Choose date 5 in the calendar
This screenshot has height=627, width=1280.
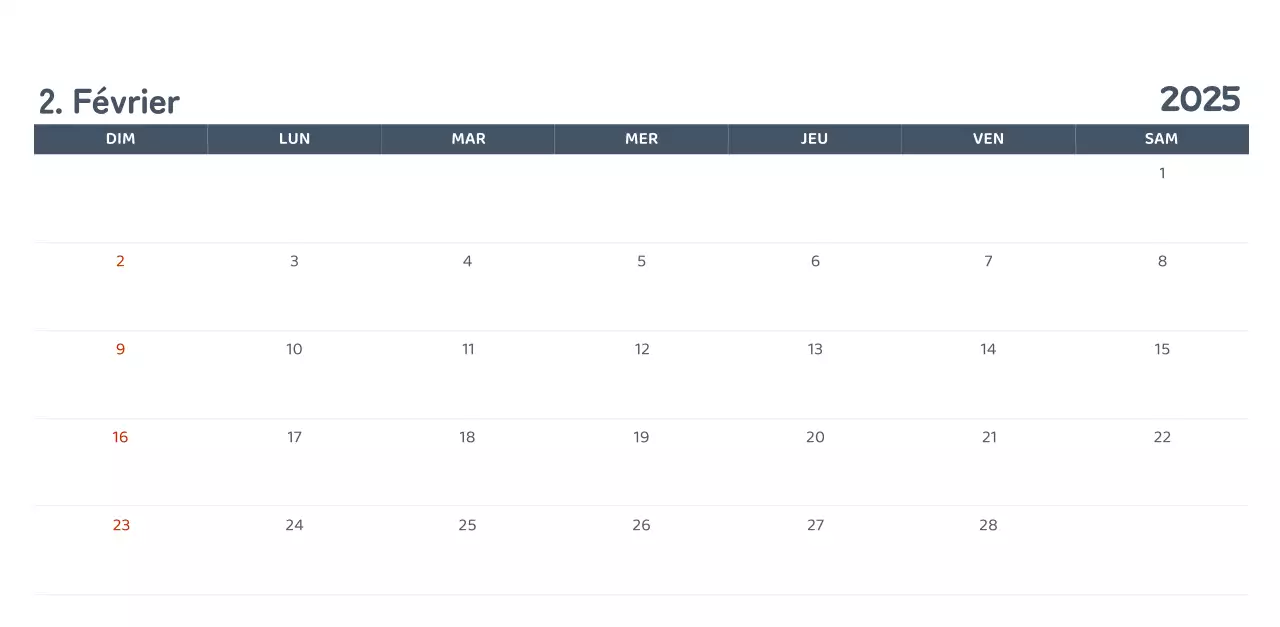[641, 261]
